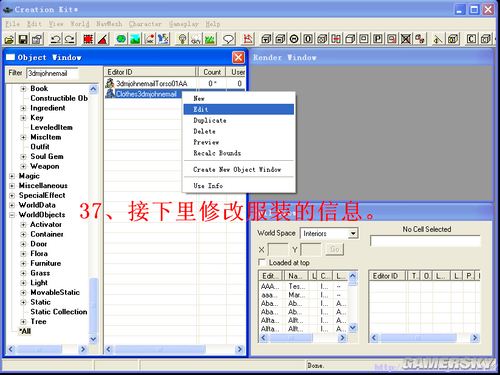Click the object list horizontal scrollbar

click(174, 349)
